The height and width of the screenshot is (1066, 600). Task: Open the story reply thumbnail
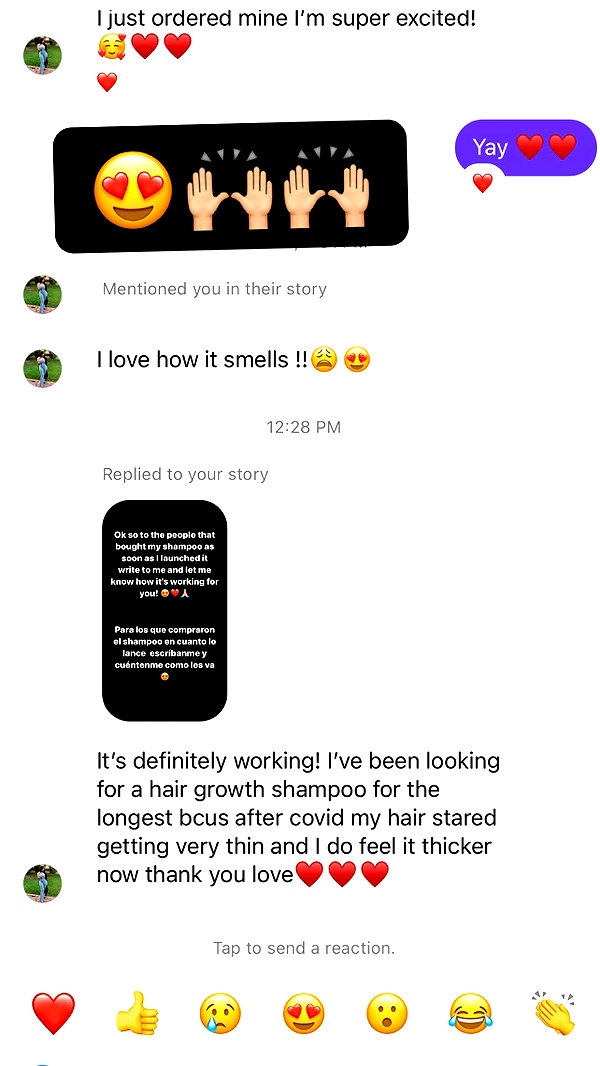point(164,611)
